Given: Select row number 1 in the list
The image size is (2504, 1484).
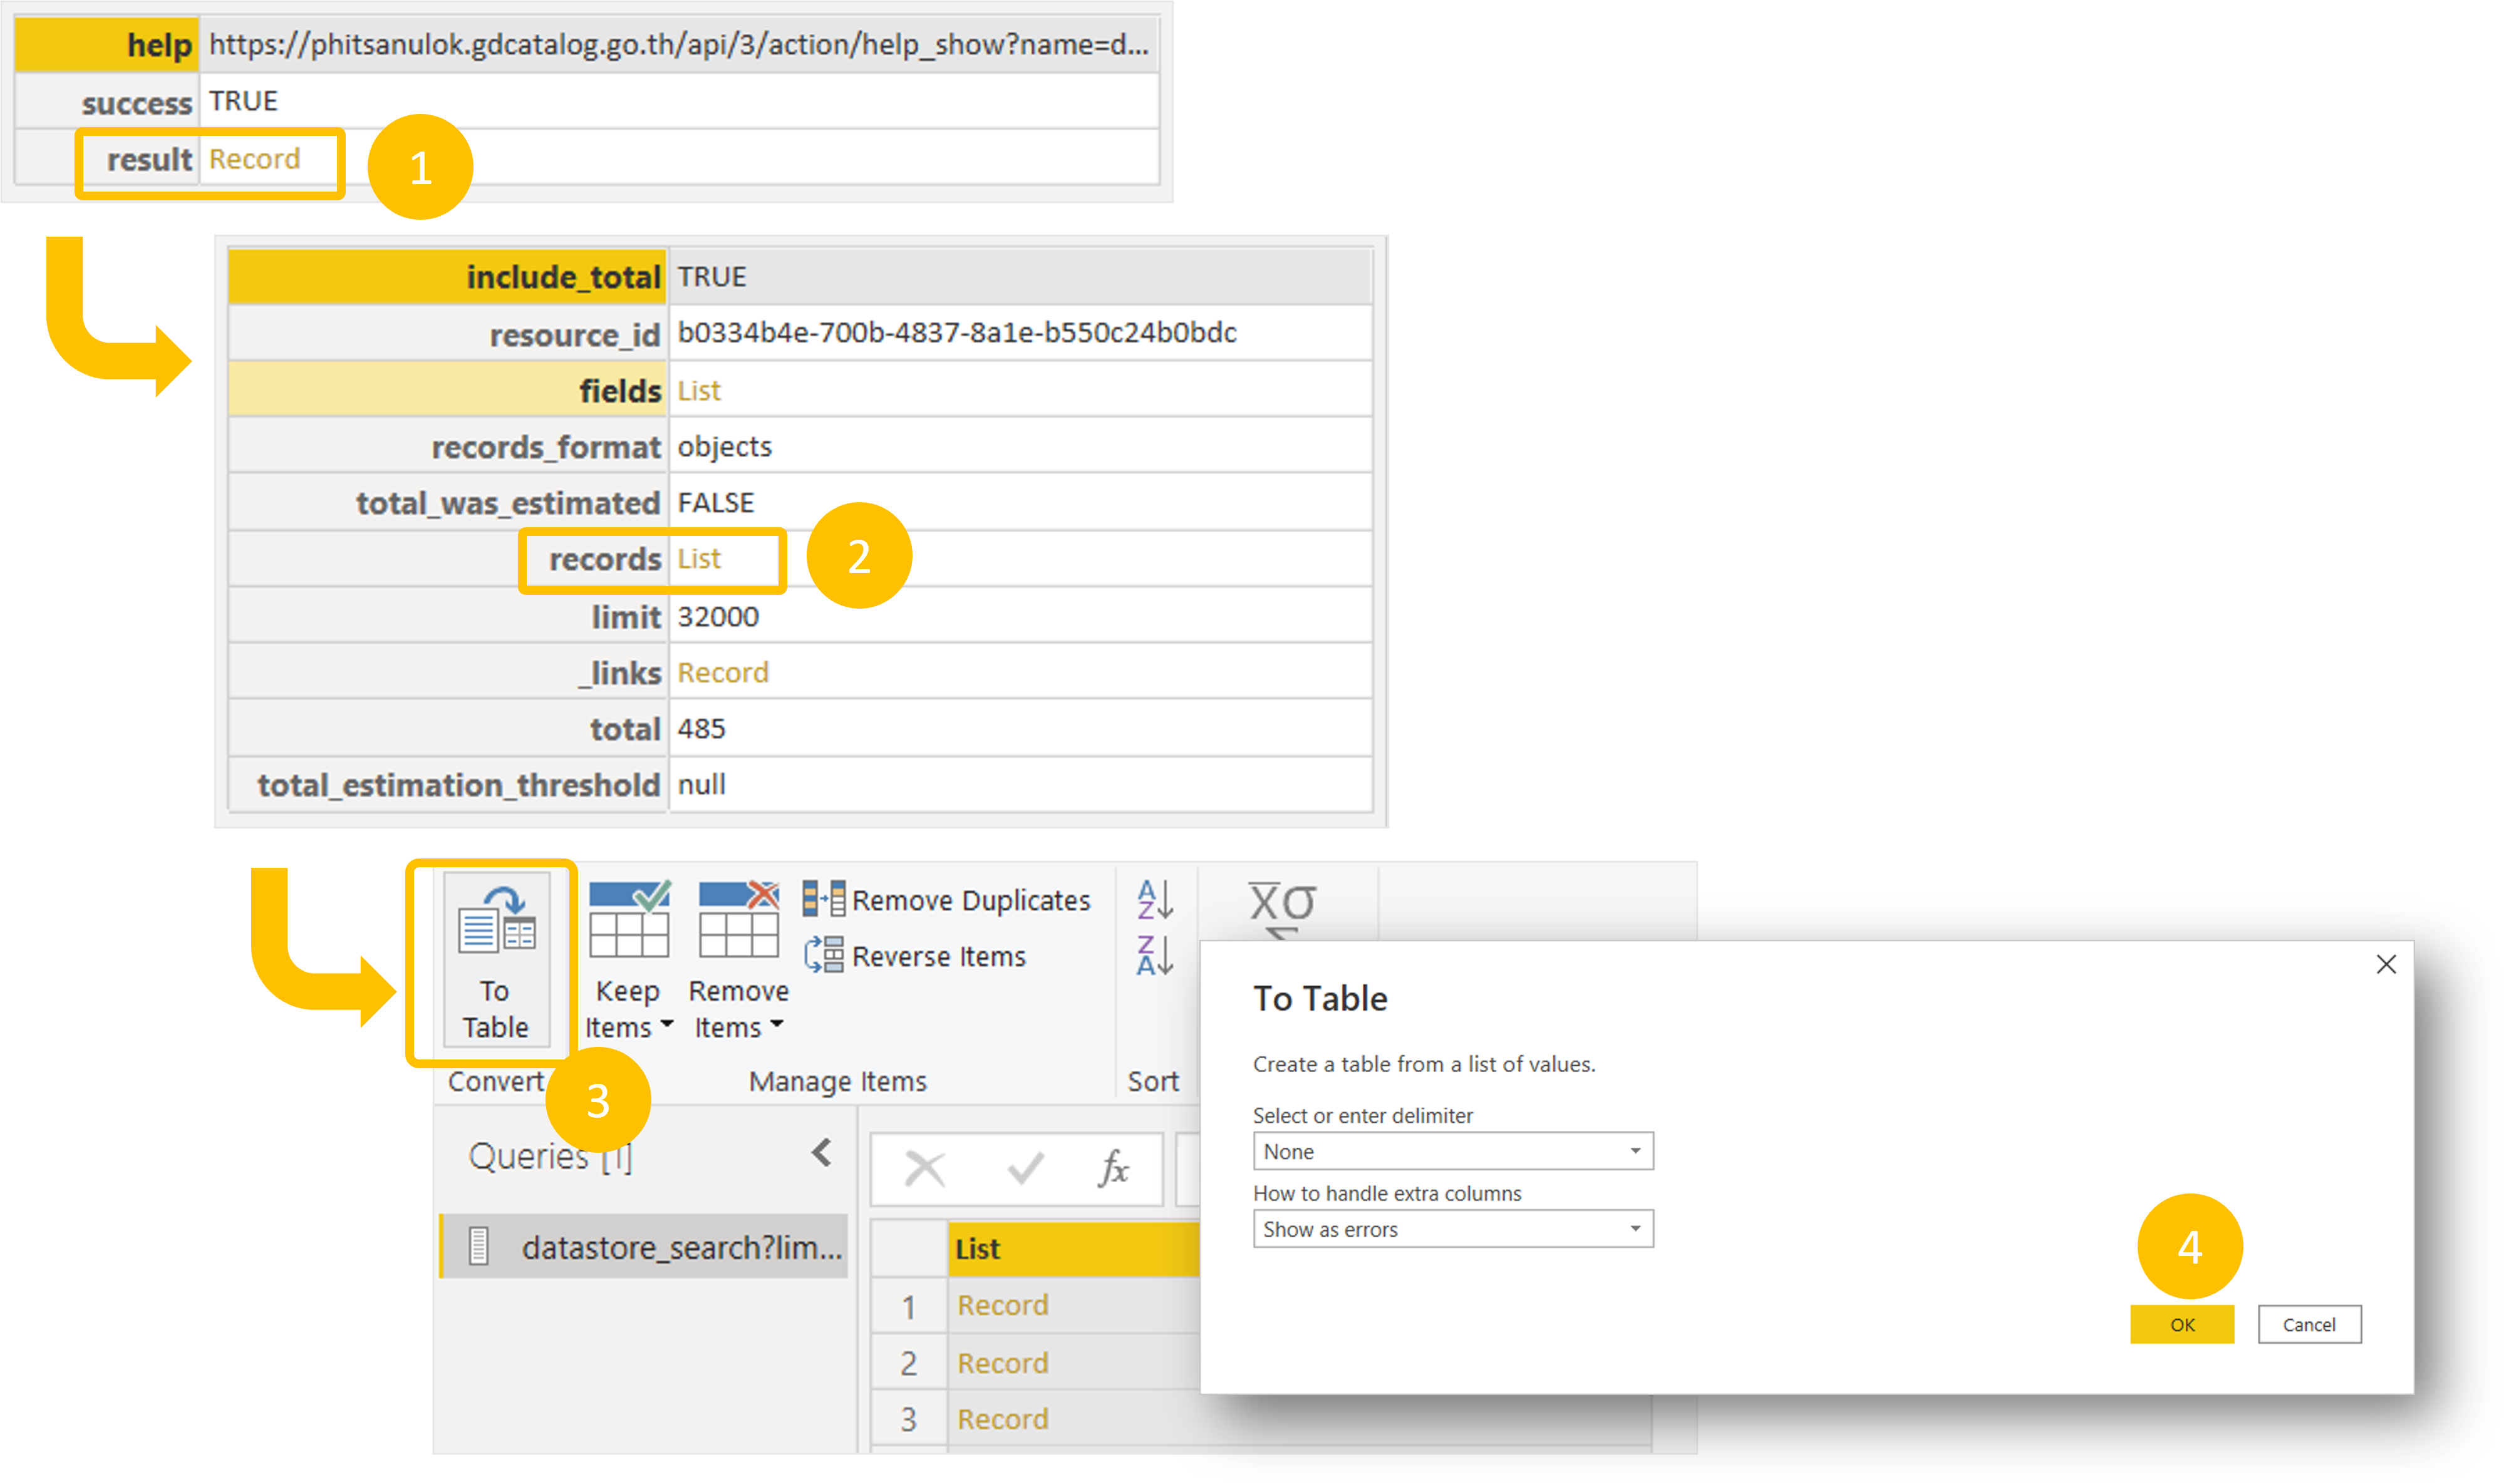Looking at the screenshot, I should point(908,1306).
